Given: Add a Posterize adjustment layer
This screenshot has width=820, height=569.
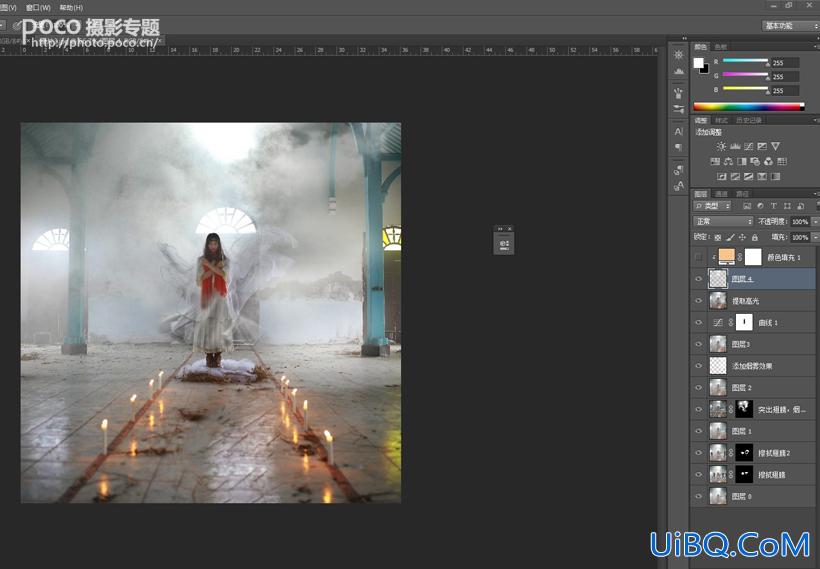Looking at the screenshot, I should [735, 177].
